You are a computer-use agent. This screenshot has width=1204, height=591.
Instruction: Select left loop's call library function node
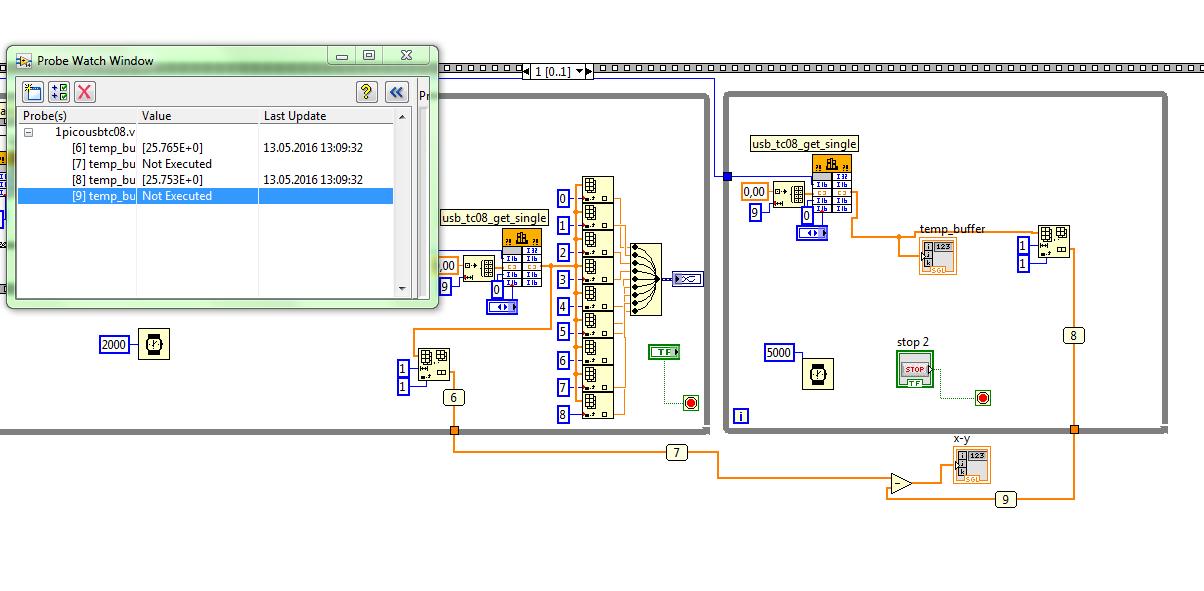(x=522, y=259)
